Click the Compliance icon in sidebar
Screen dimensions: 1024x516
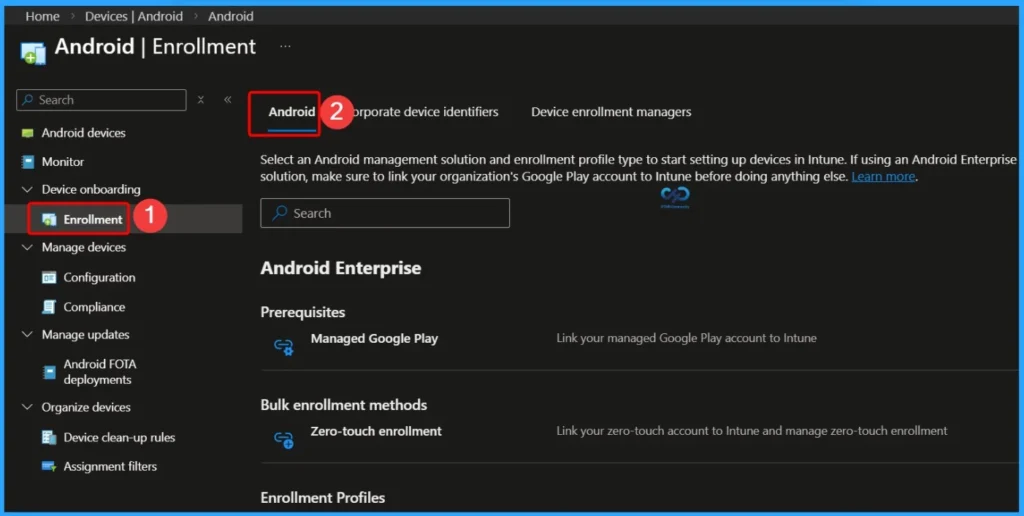tap(49, 307)
